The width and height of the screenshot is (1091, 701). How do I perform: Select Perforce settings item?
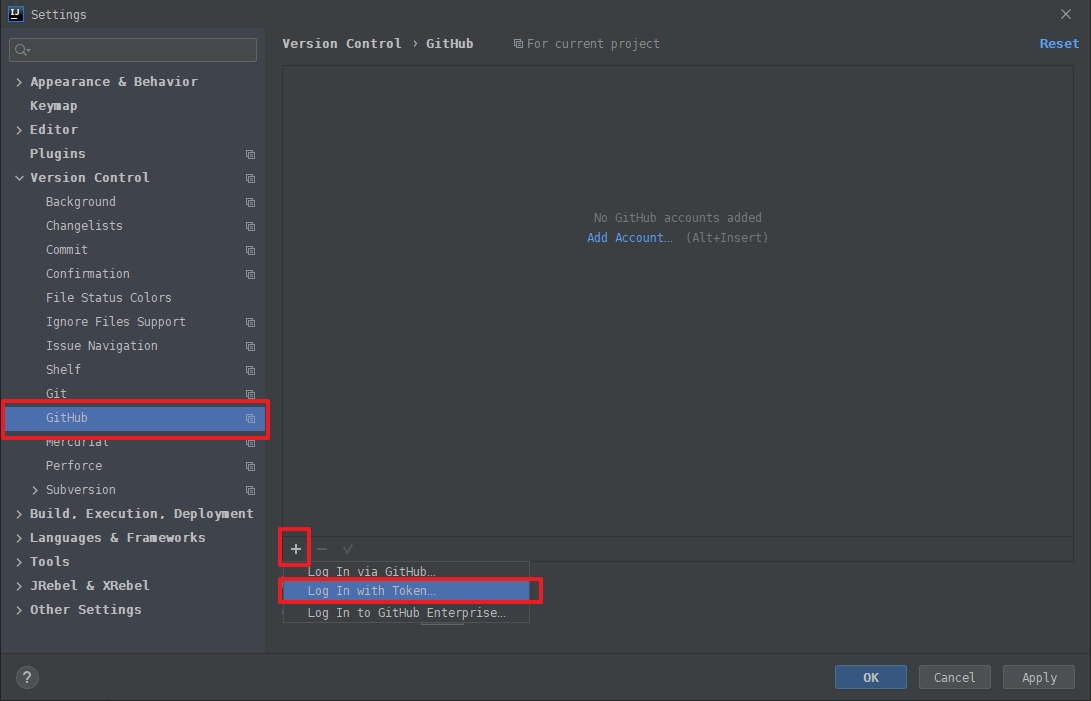pyautogui.click(x=74, y=466)
